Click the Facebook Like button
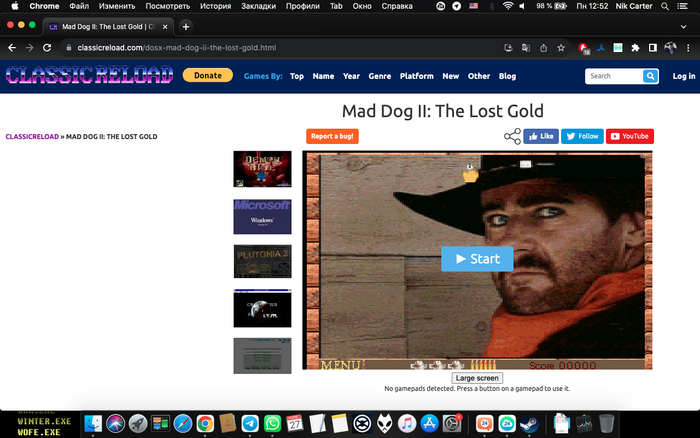 (541, 136)
